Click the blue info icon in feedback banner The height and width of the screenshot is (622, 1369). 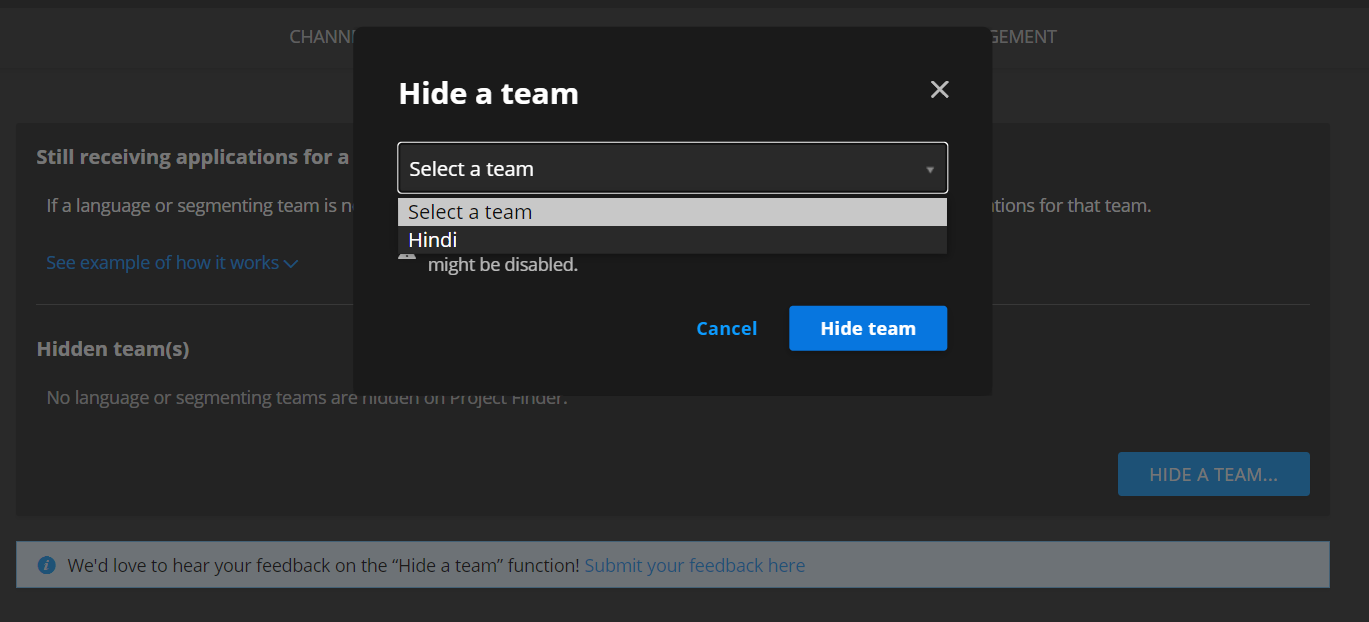46,565
